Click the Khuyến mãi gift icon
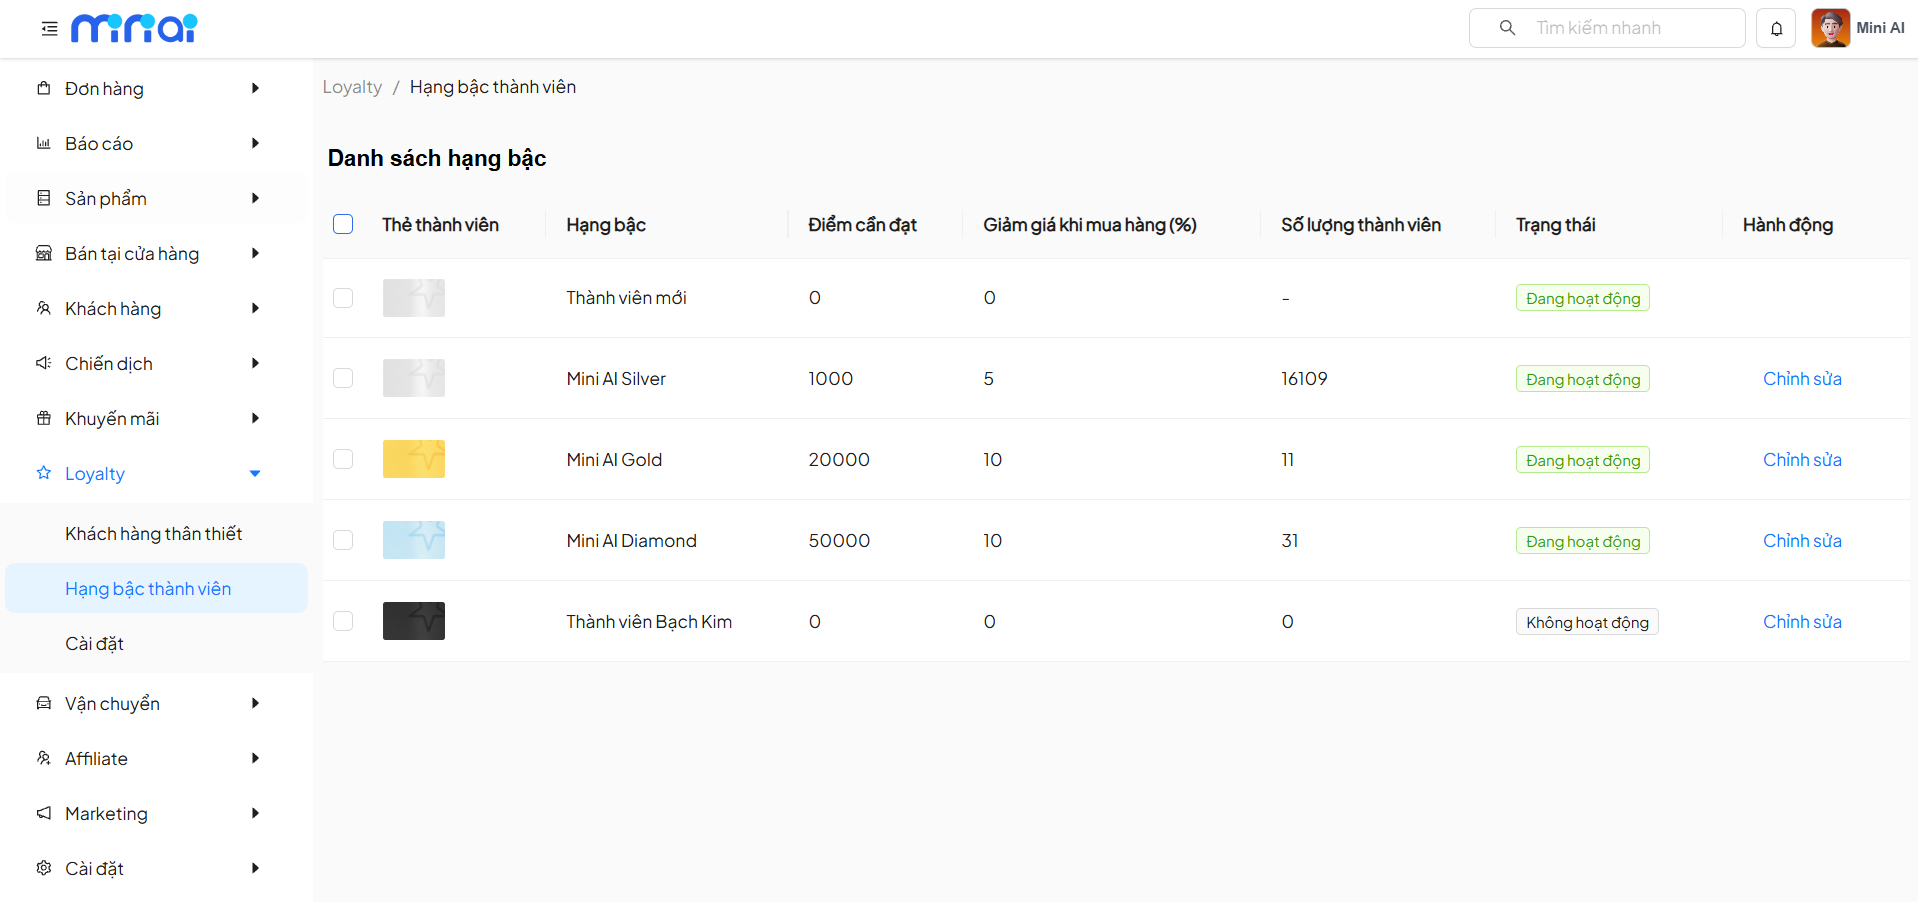Screen dimensions: 1918x902 (44, 418)
